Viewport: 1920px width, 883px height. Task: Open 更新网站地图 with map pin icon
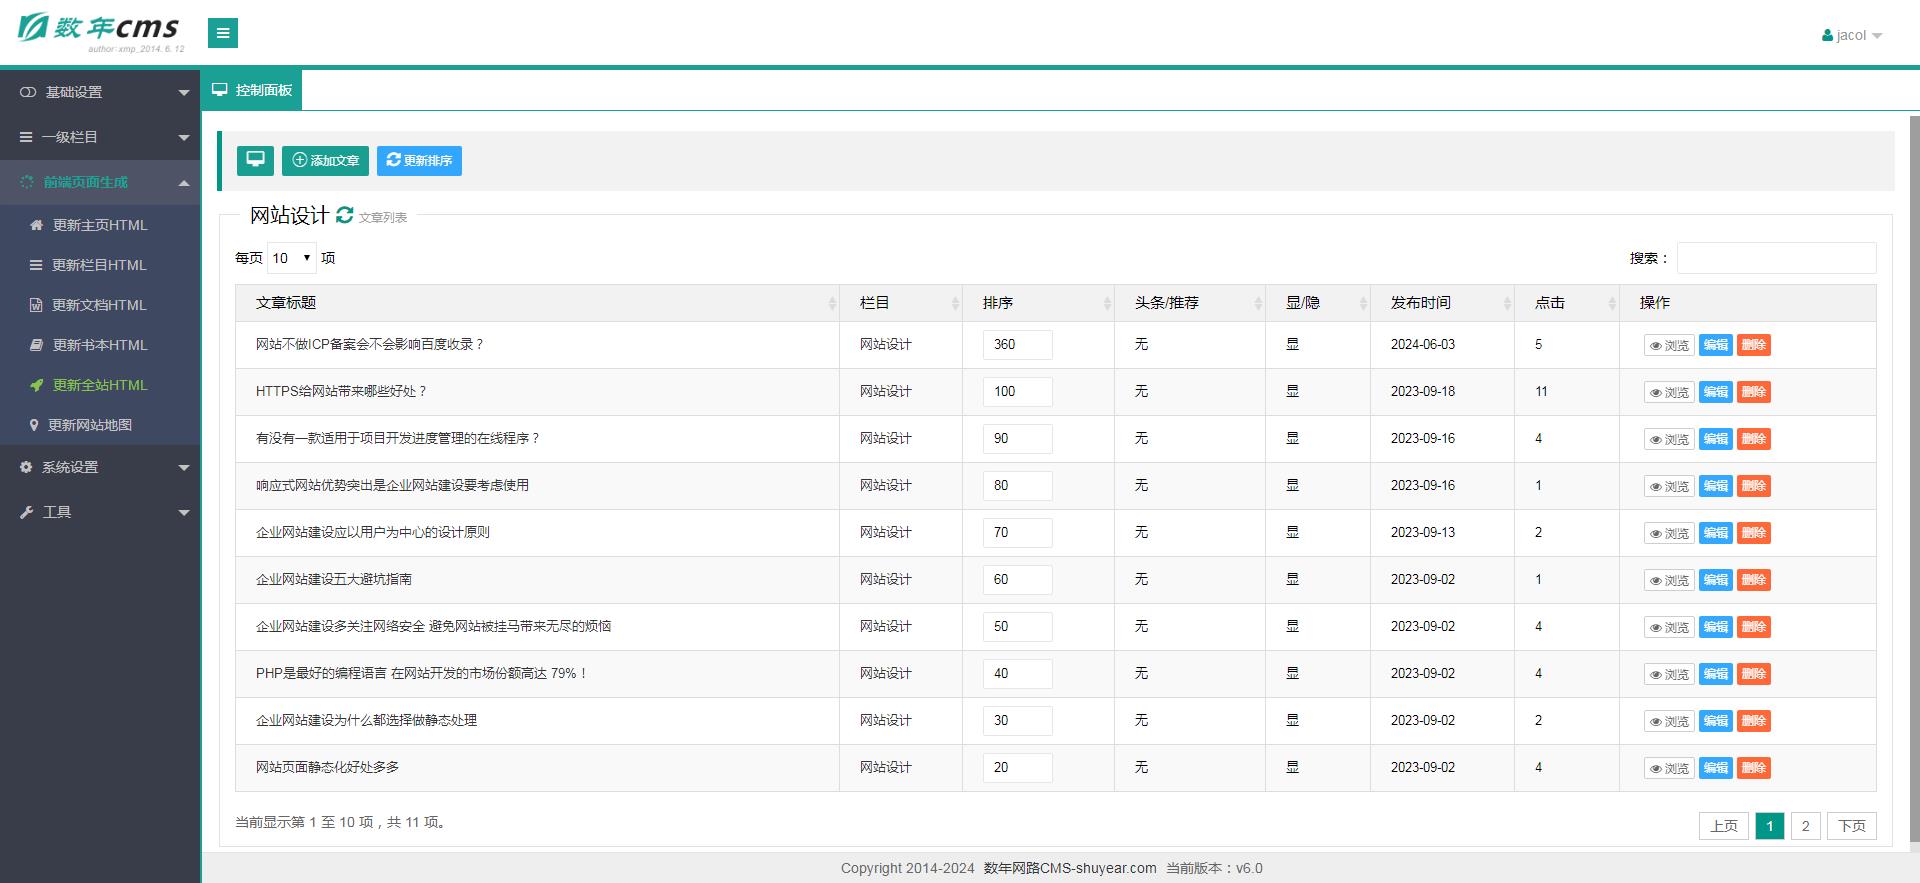click(89, 425)
